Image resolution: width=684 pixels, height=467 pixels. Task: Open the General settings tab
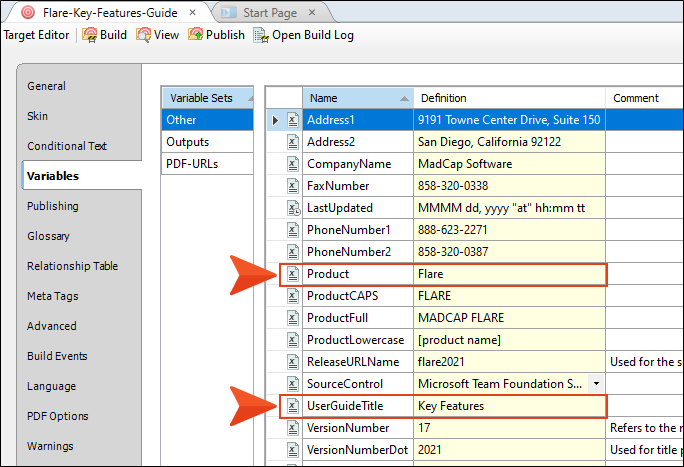pyautogui.click(x=46, y=86)
